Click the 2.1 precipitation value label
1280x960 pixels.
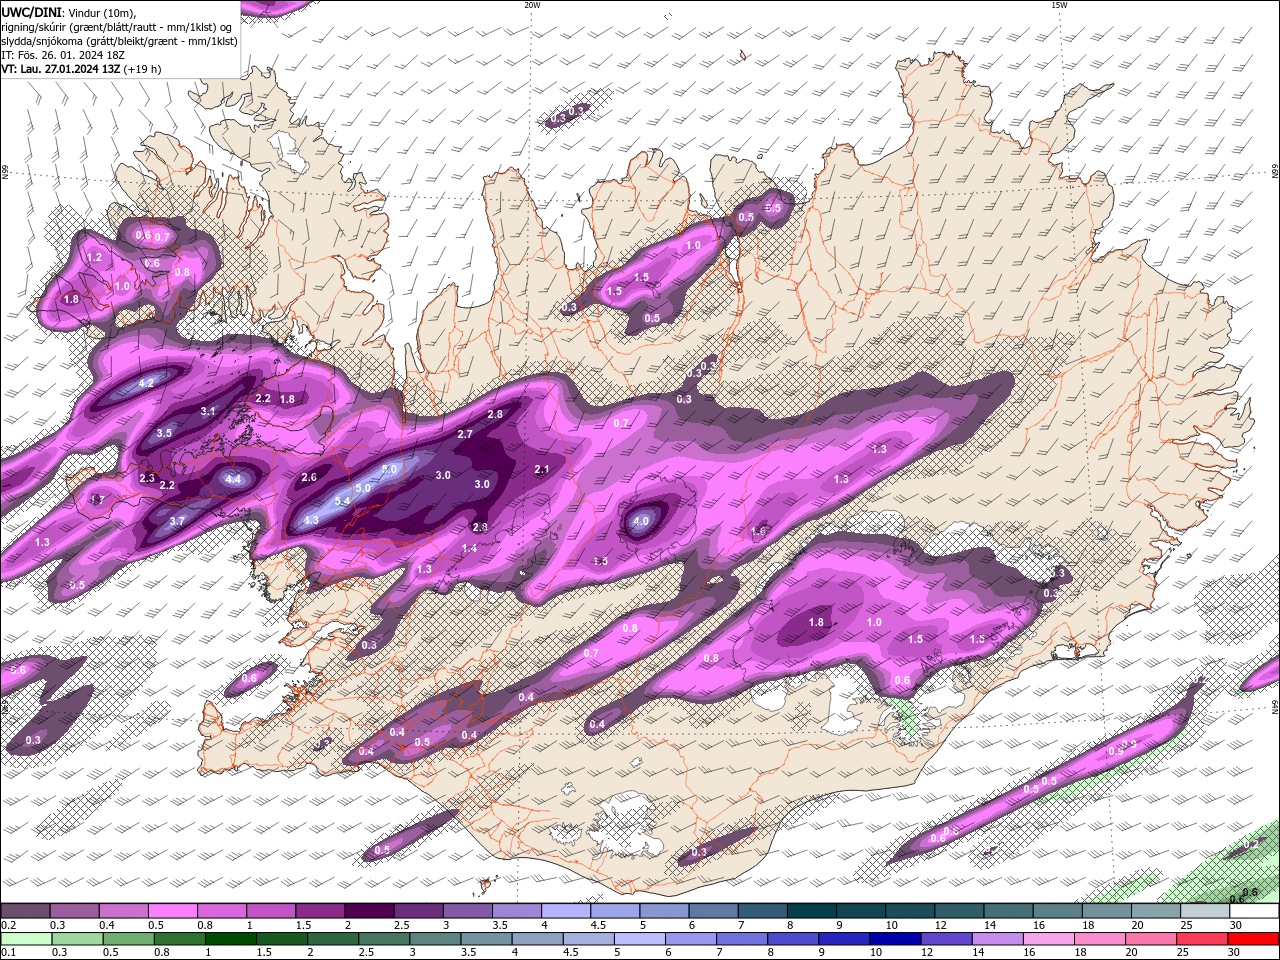coord(542,469)
